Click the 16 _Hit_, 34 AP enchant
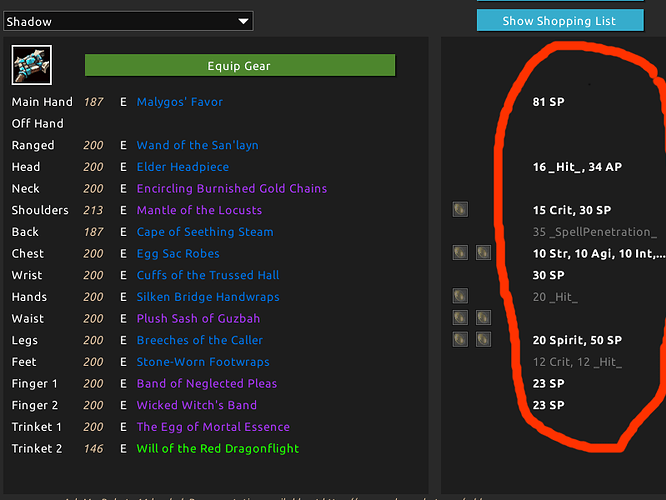This screenshot has width=666, height=500. (578, 167)
